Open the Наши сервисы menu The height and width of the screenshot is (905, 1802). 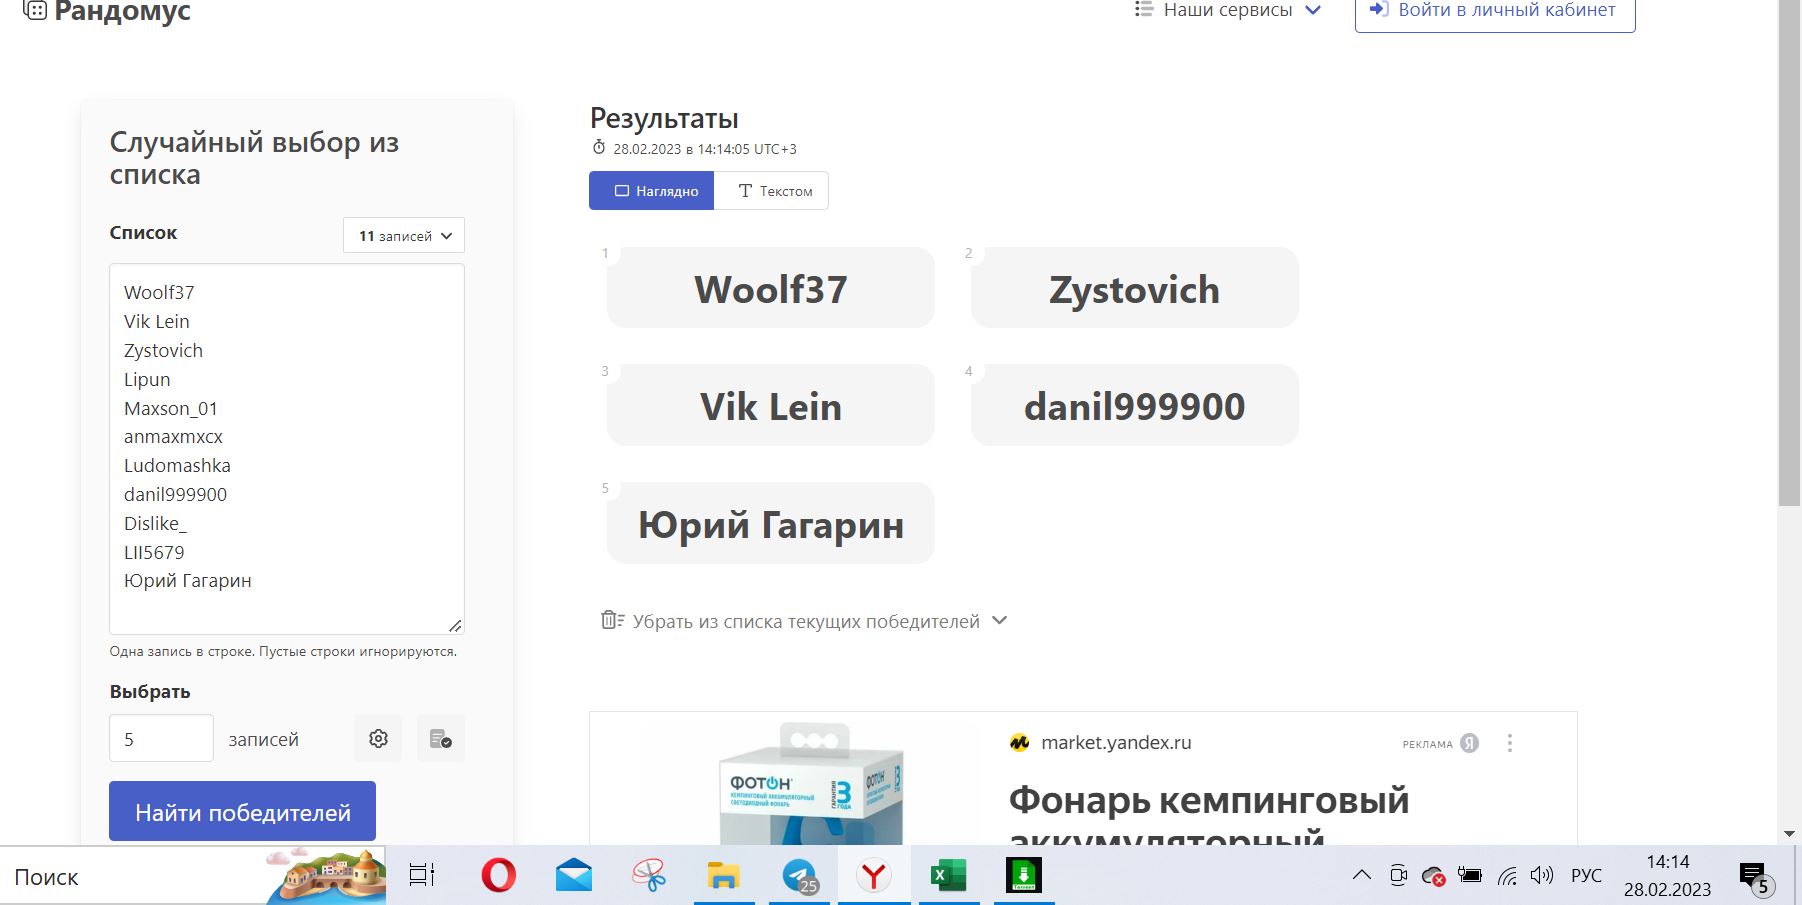[1228, 10]
